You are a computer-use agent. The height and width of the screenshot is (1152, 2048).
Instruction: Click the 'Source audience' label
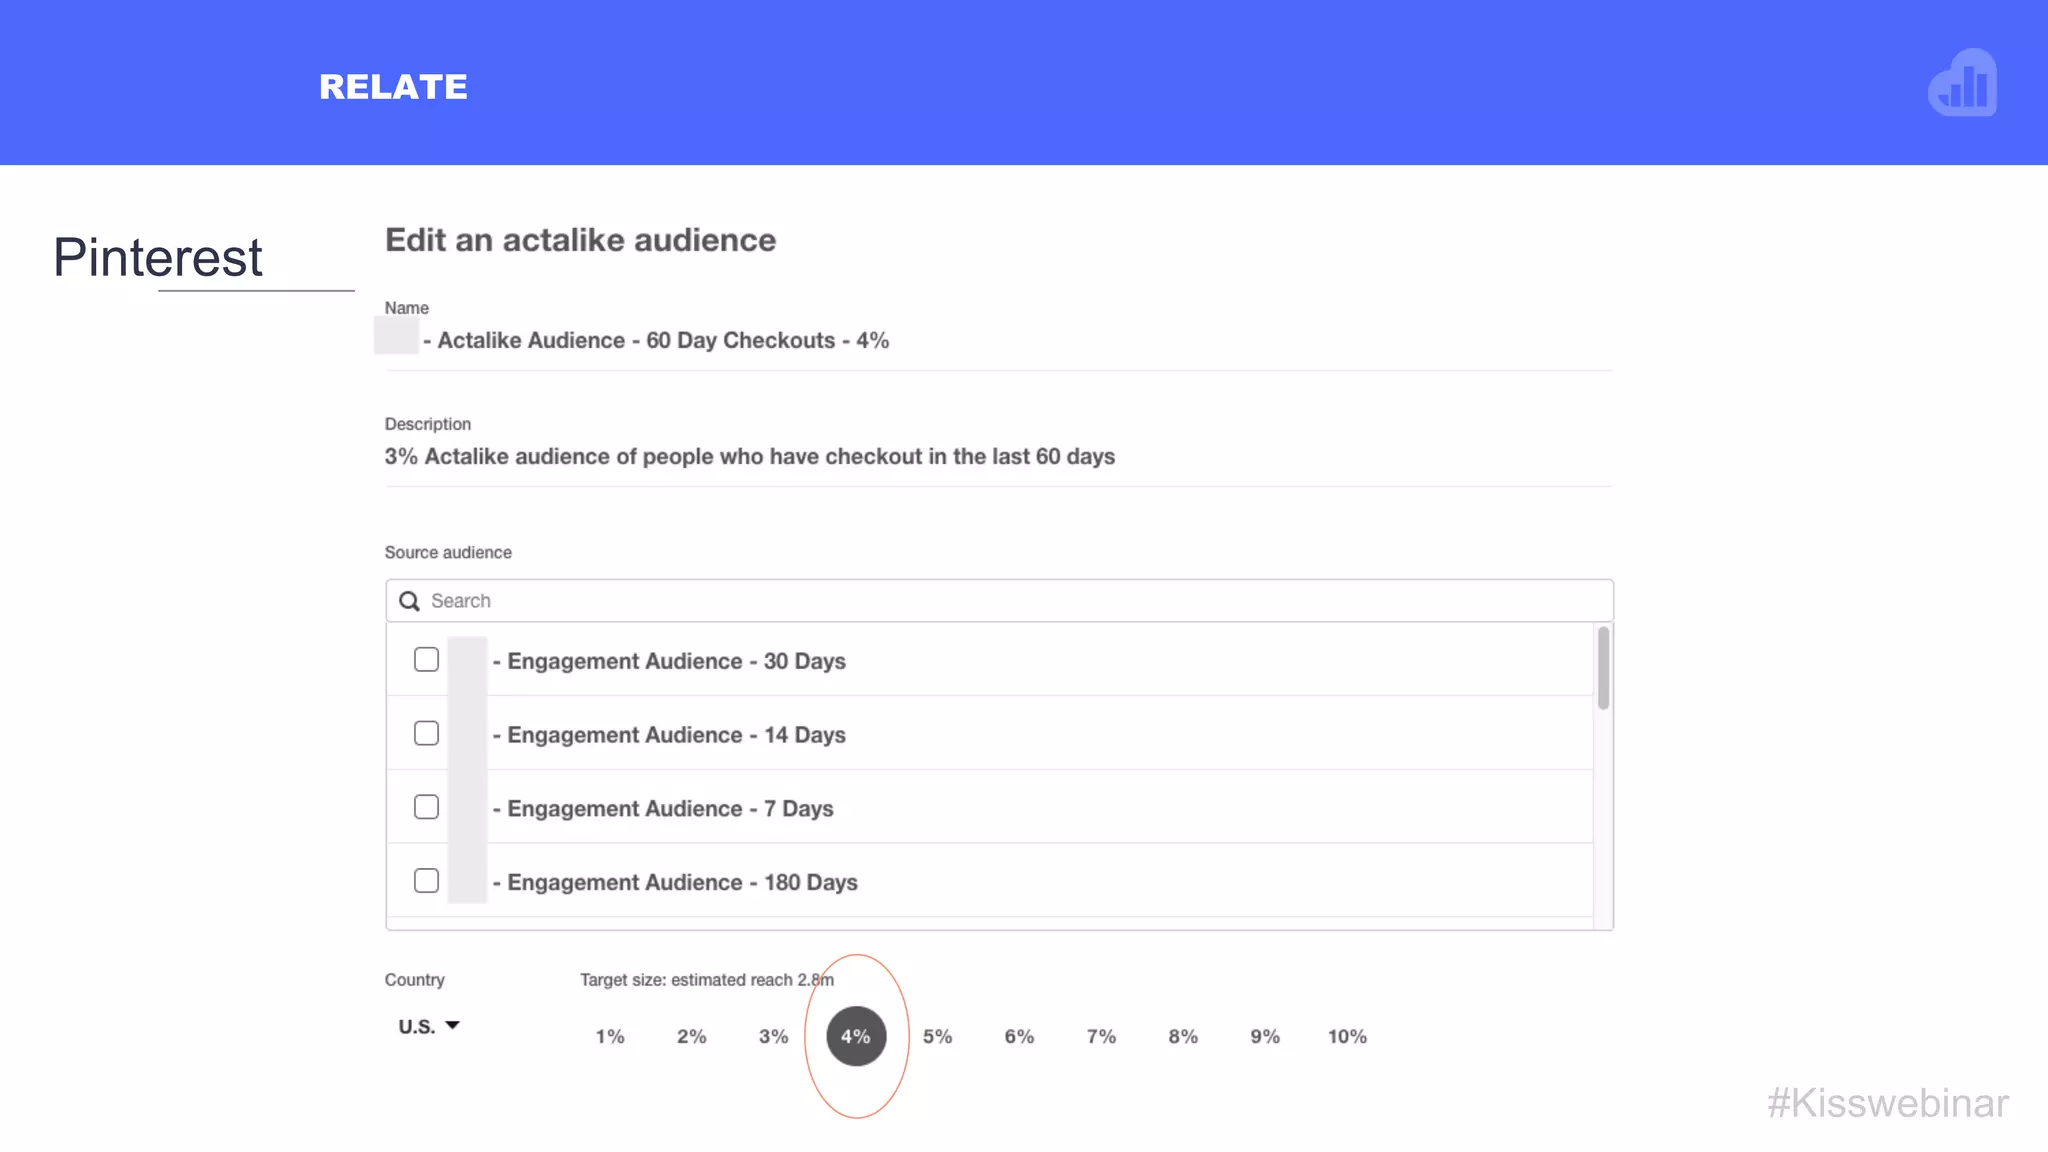[448, 553]
